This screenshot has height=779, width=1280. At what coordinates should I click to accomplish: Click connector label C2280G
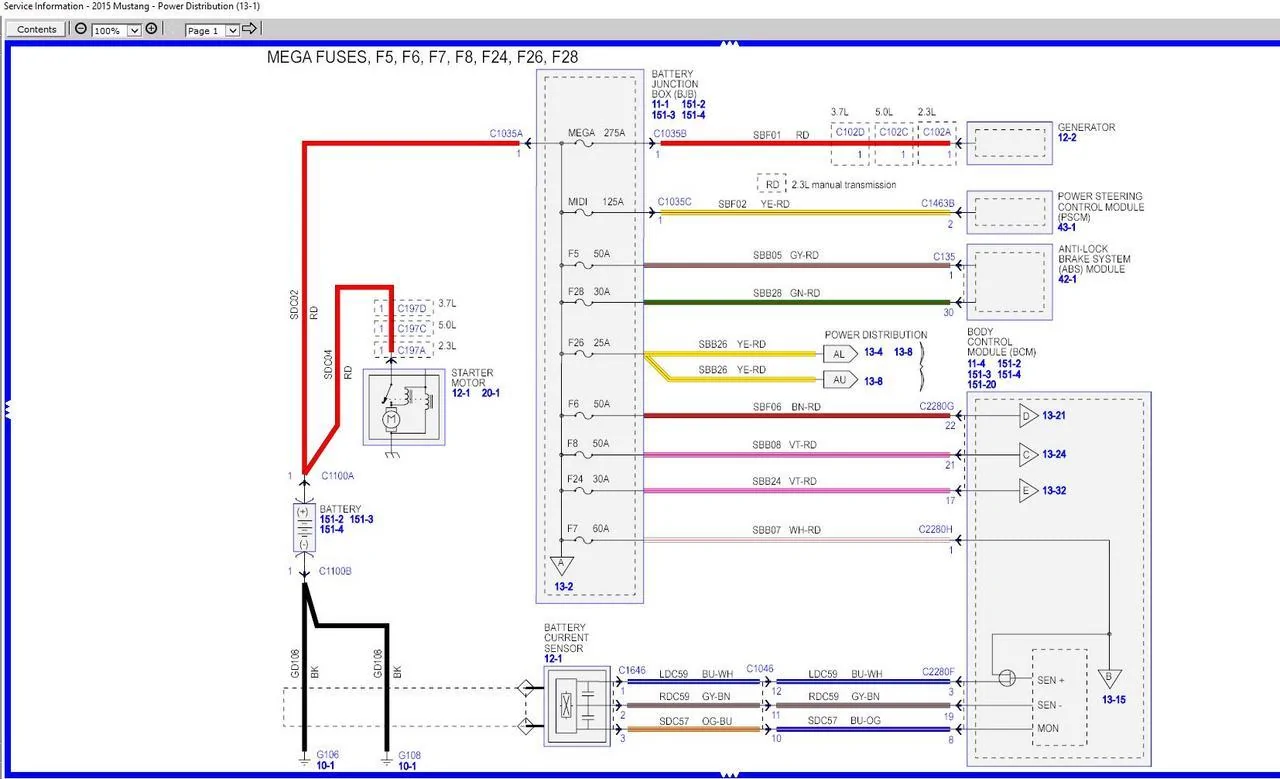938,406
